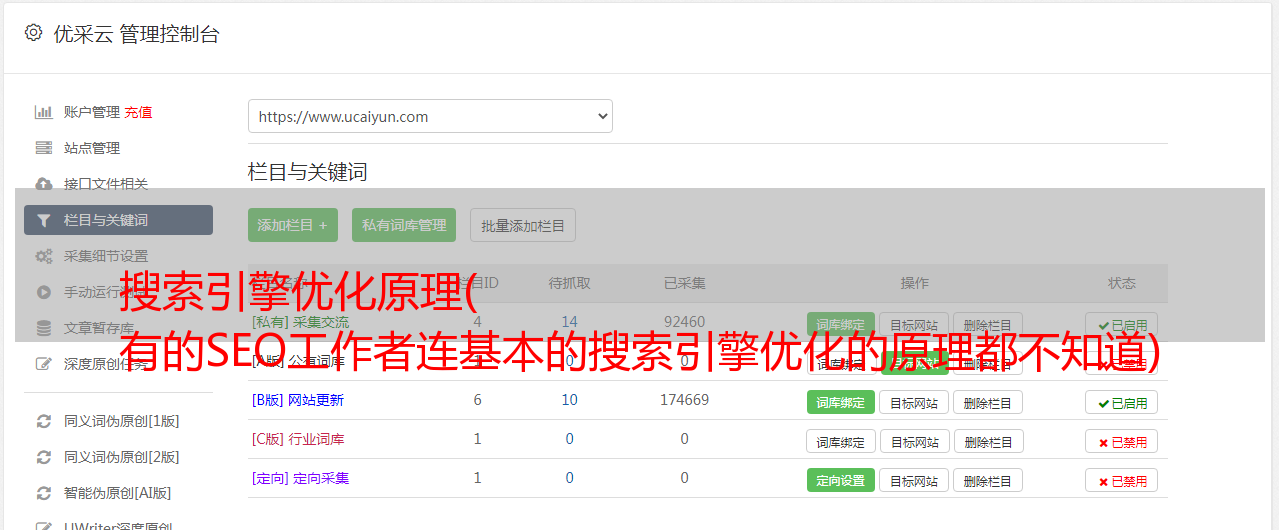The image size is (1279, 530).
Task: Click the play icon for 手动运行
Action: tap(44, 292)
